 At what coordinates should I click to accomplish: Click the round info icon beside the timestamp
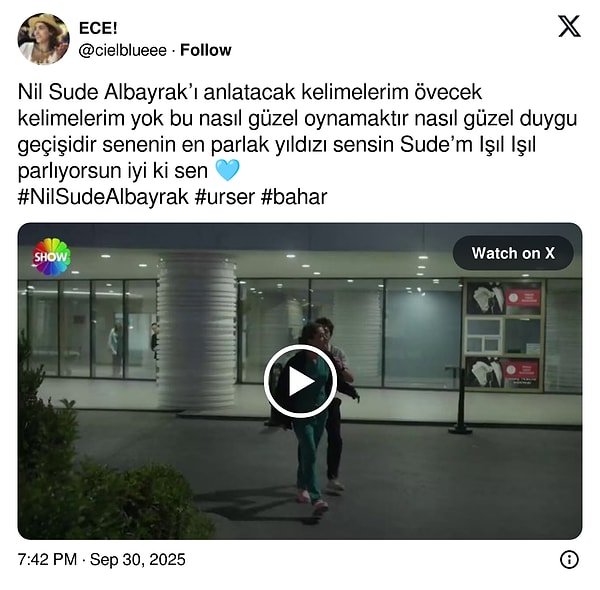pyautogui.click(x=569, y=560)
